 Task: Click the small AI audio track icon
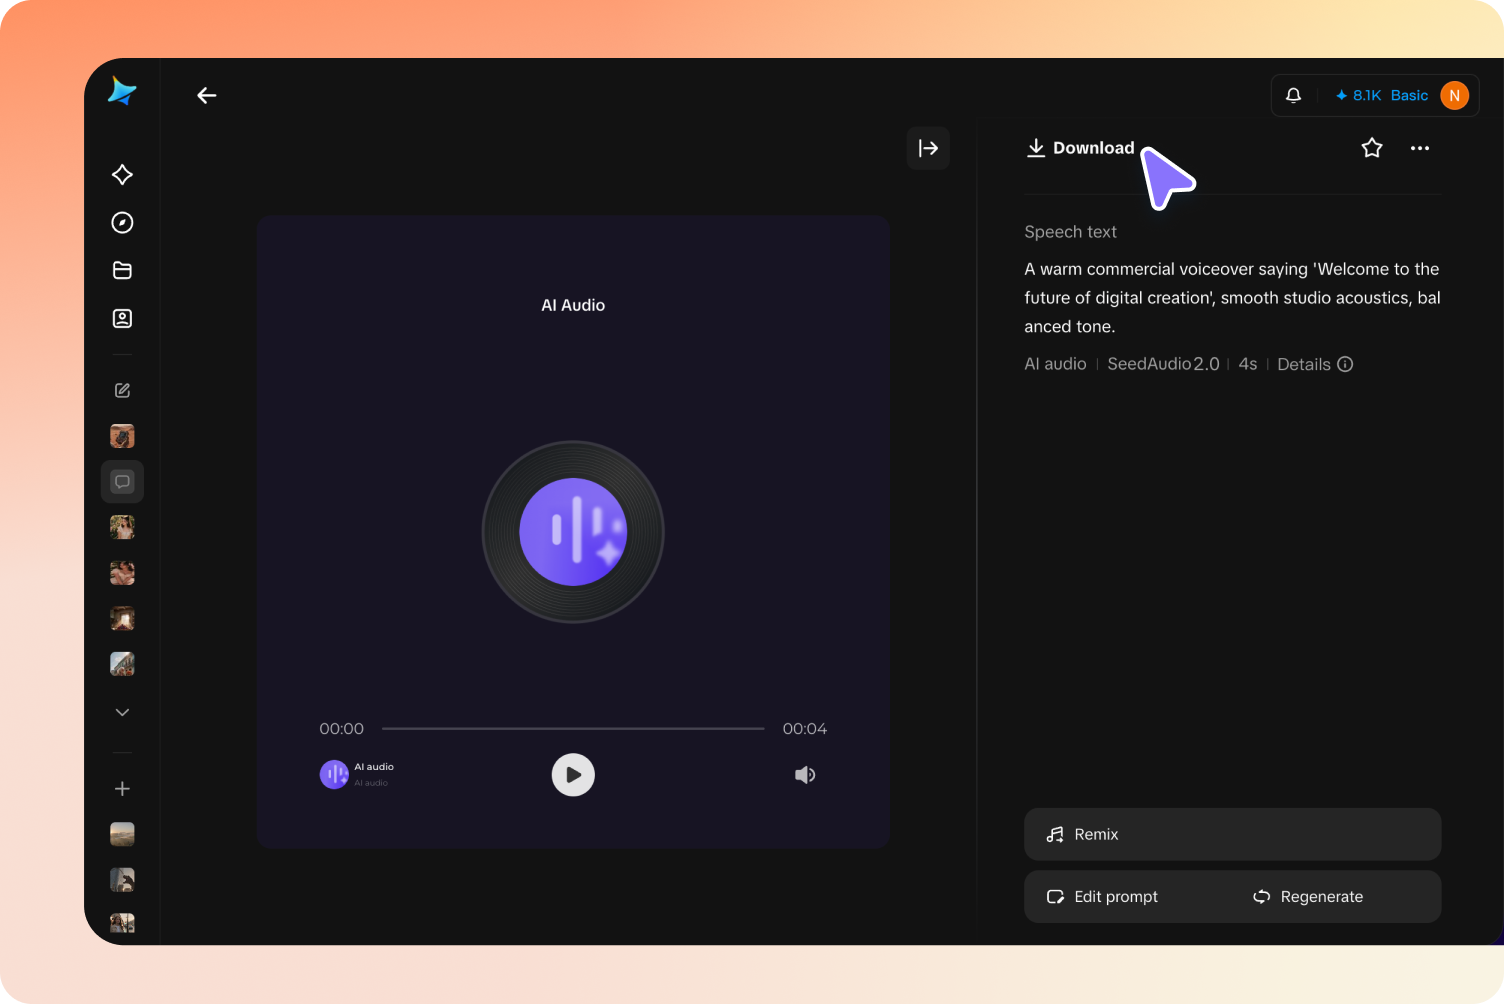[x=334, y=774]
